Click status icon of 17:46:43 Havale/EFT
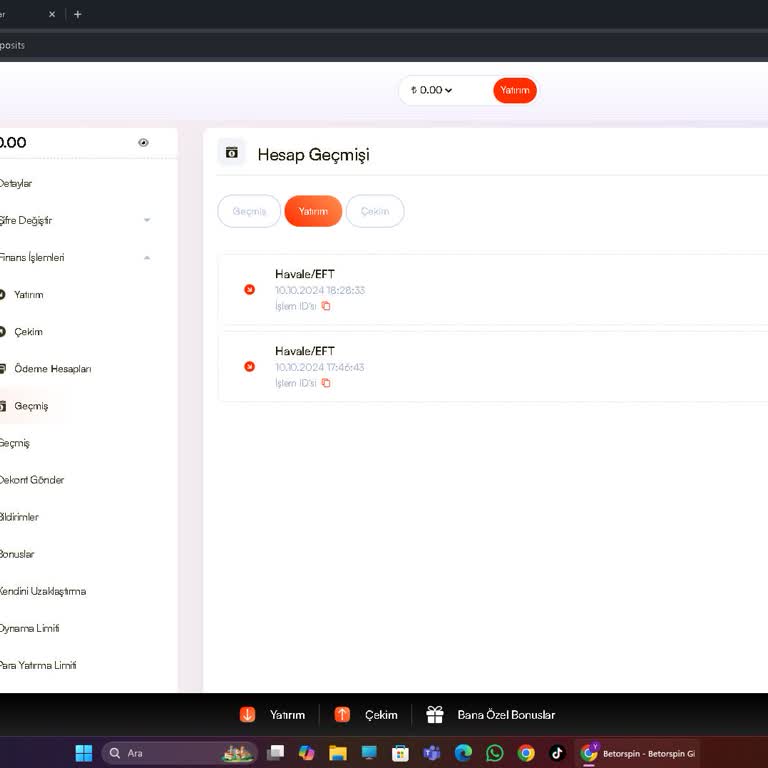This screenshot has height=768, width=768. click(x=249, y=366)
